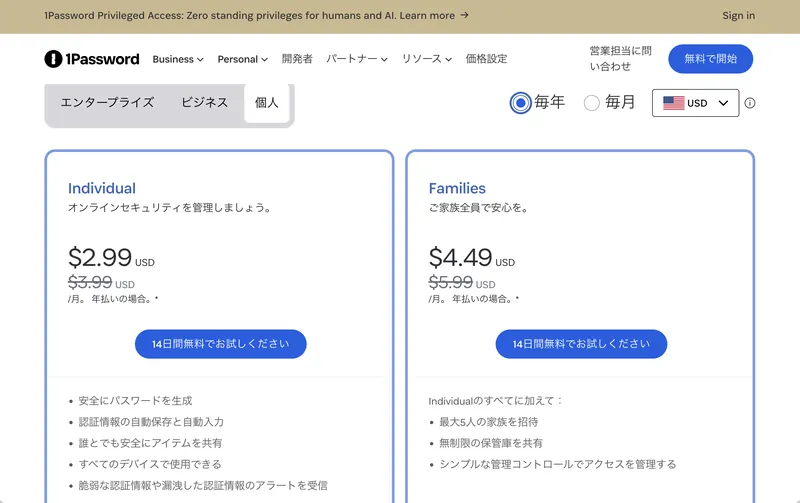Click 無制限の保管庫を共有 feature

[491, 443]
